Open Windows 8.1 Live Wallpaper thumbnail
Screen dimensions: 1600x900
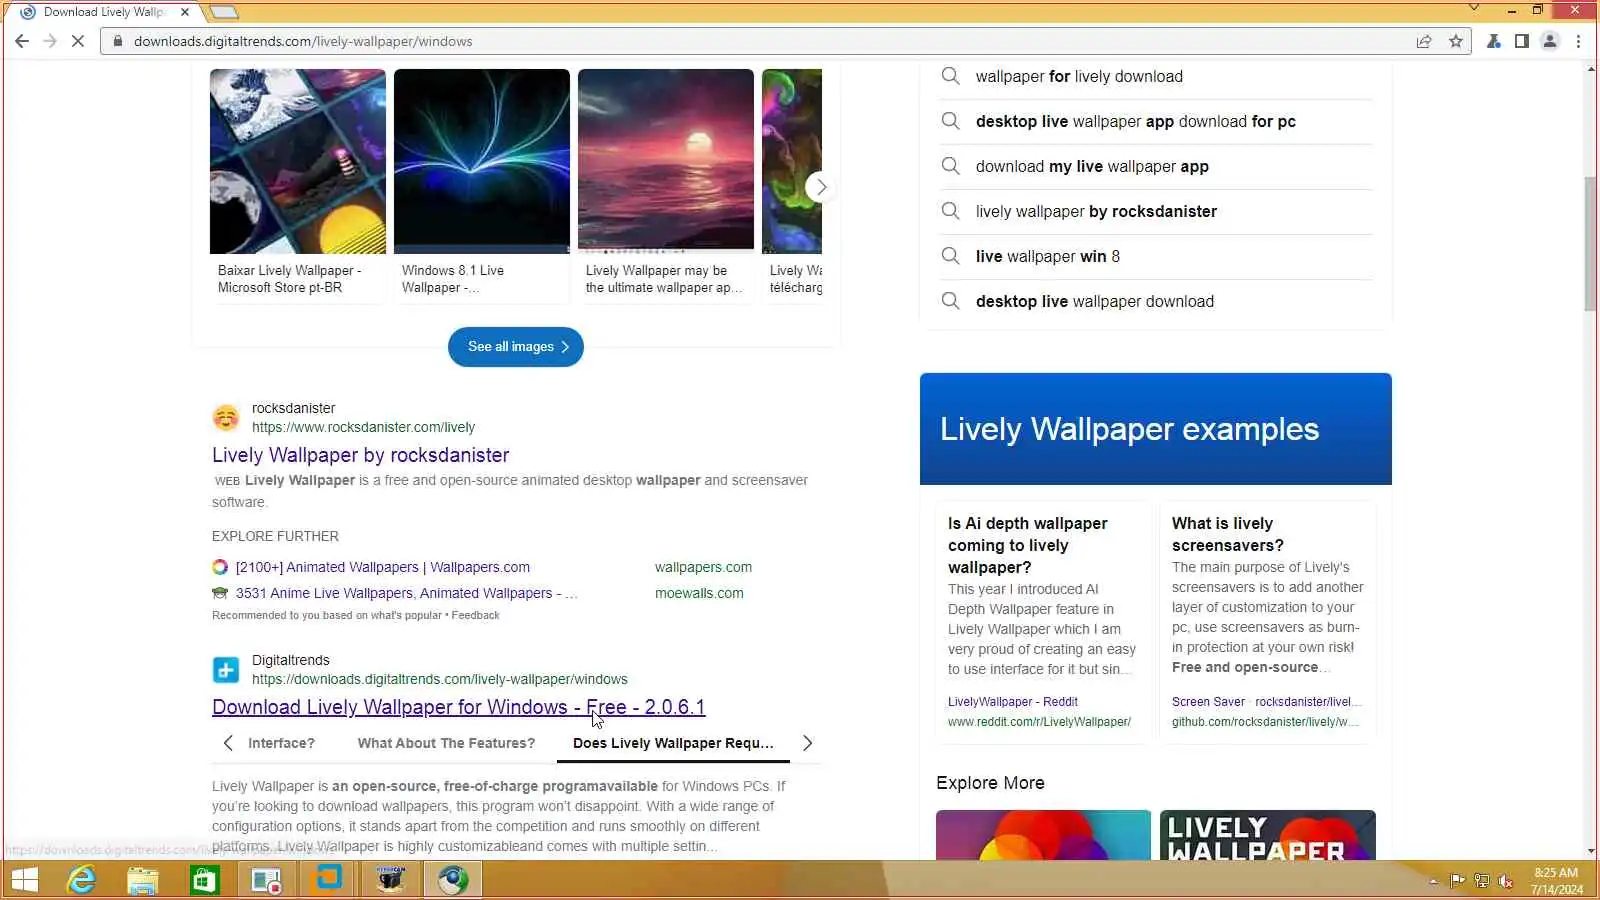(x=482, y=161)
